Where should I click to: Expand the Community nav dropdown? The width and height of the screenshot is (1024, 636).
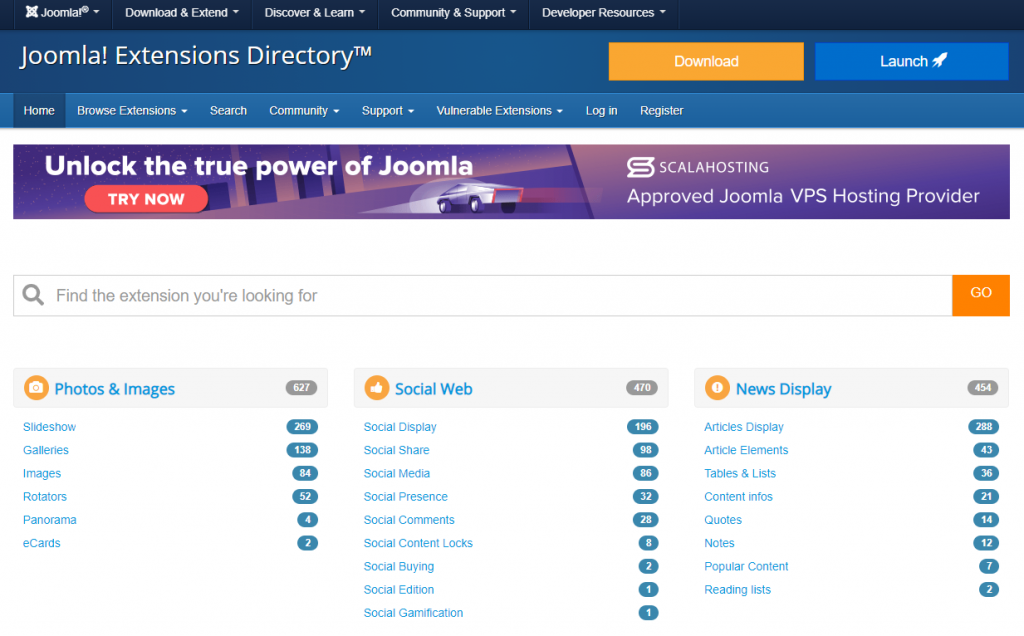point(304,110)
